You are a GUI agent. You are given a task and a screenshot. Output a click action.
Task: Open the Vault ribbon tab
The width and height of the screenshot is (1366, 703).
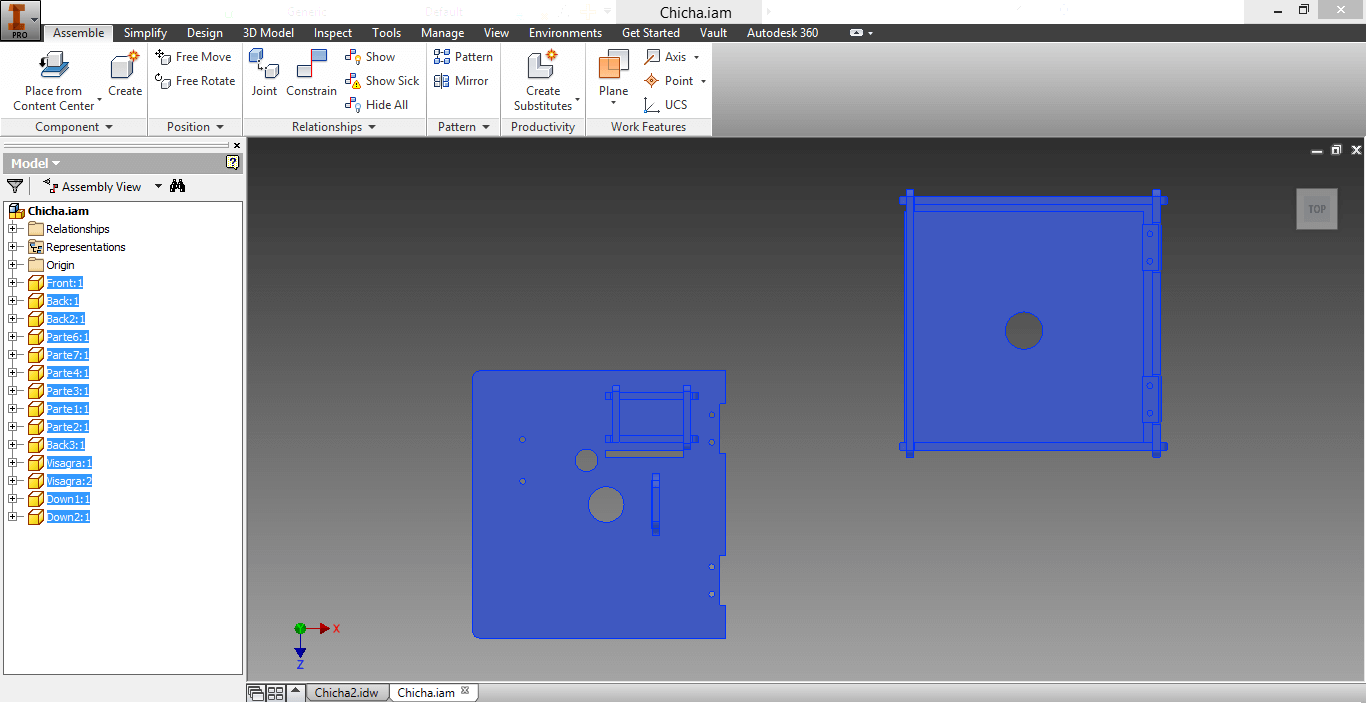pyautogui.click(x=713, y=33)
